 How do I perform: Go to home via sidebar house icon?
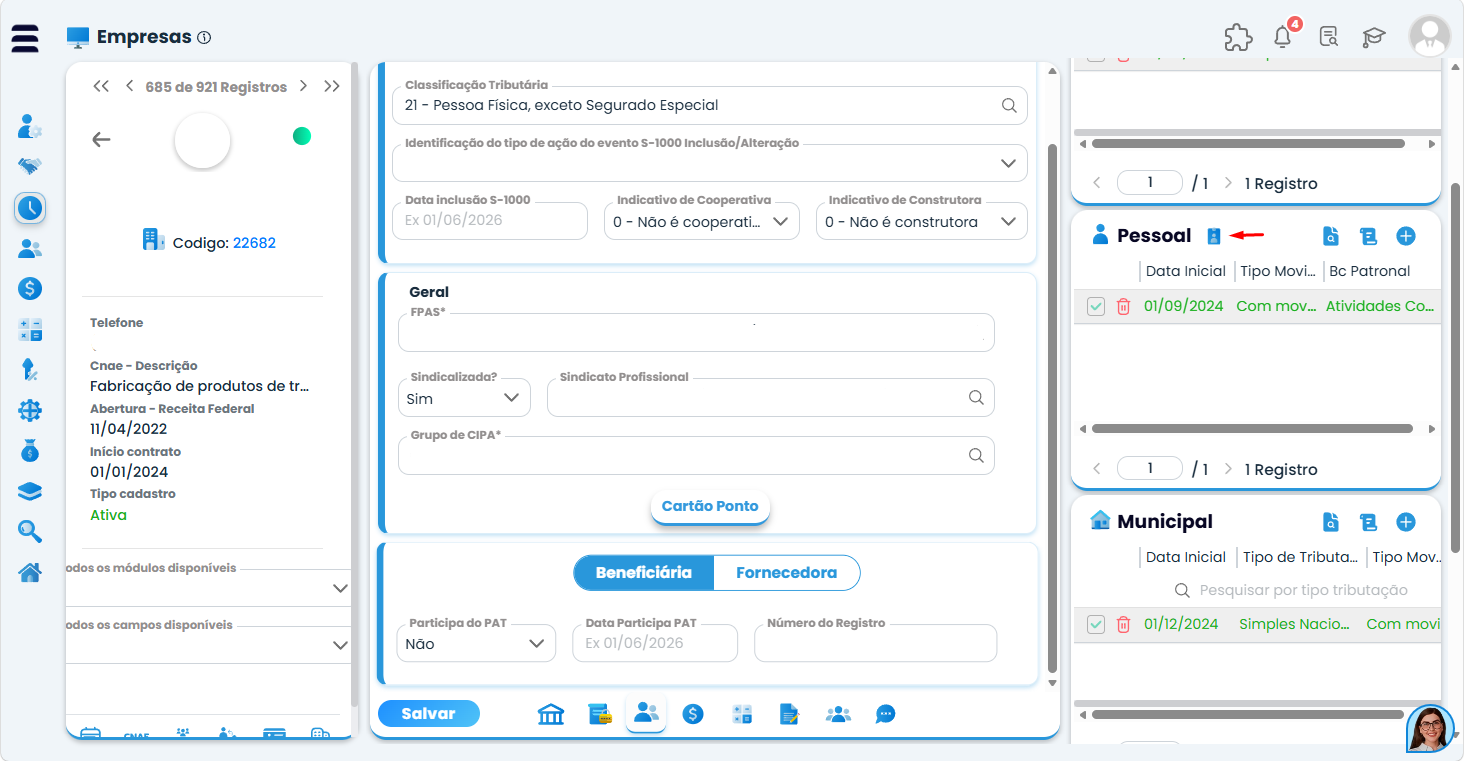point(30,572)
